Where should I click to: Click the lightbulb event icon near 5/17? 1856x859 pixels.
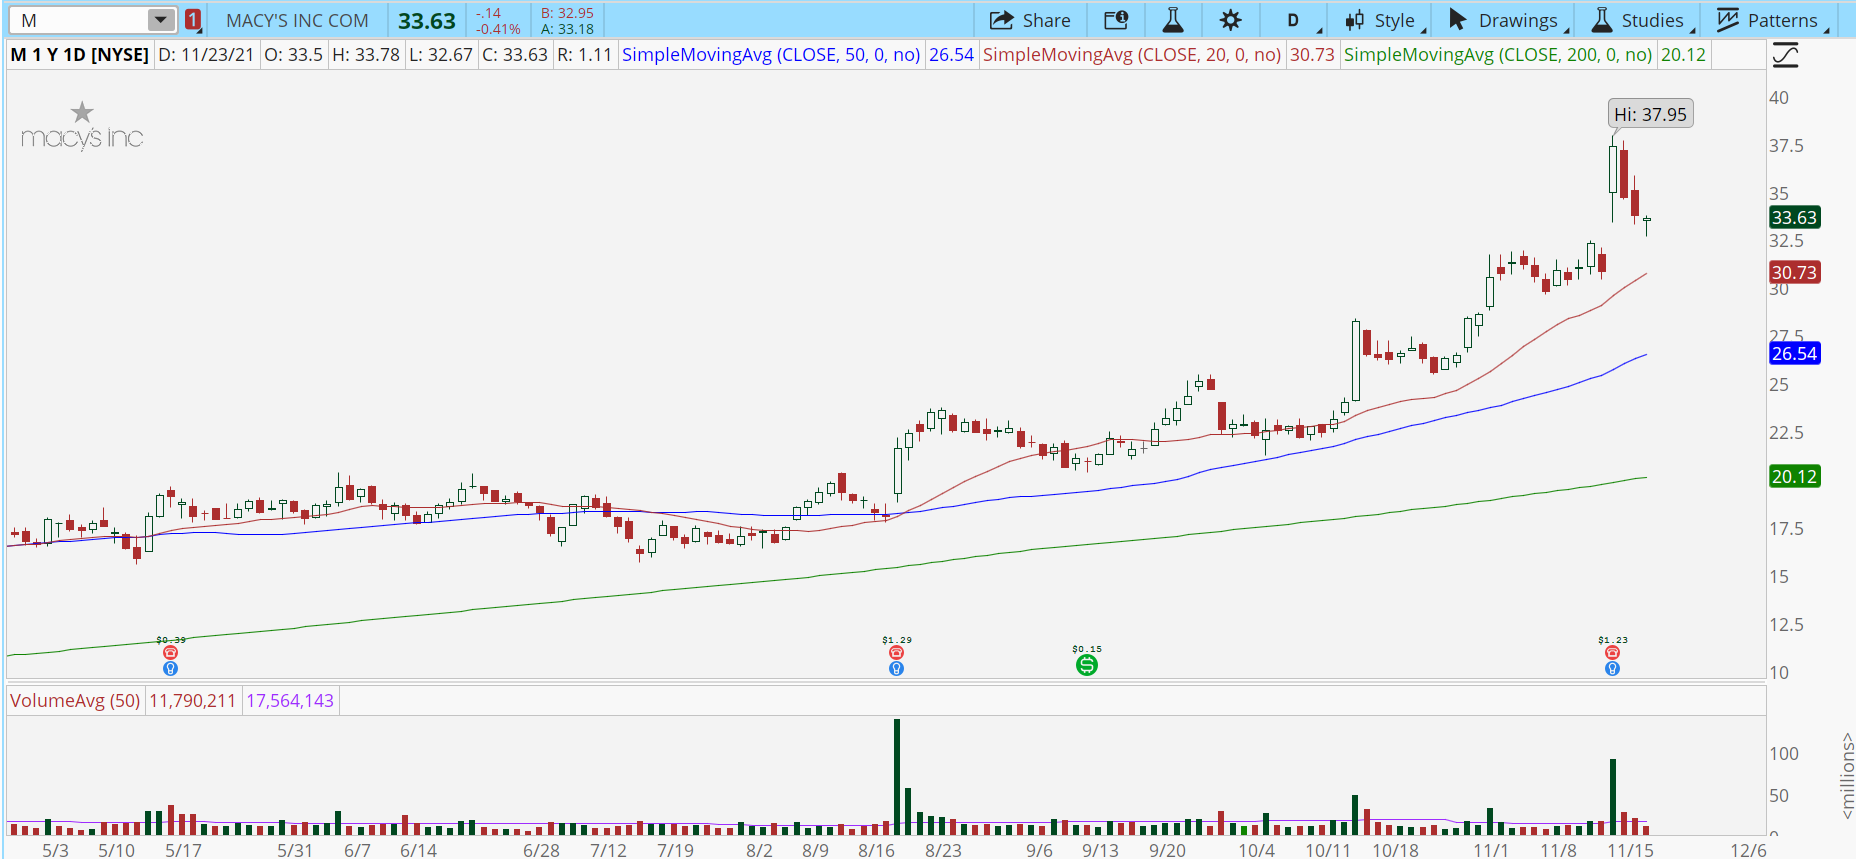coord(171,668)
